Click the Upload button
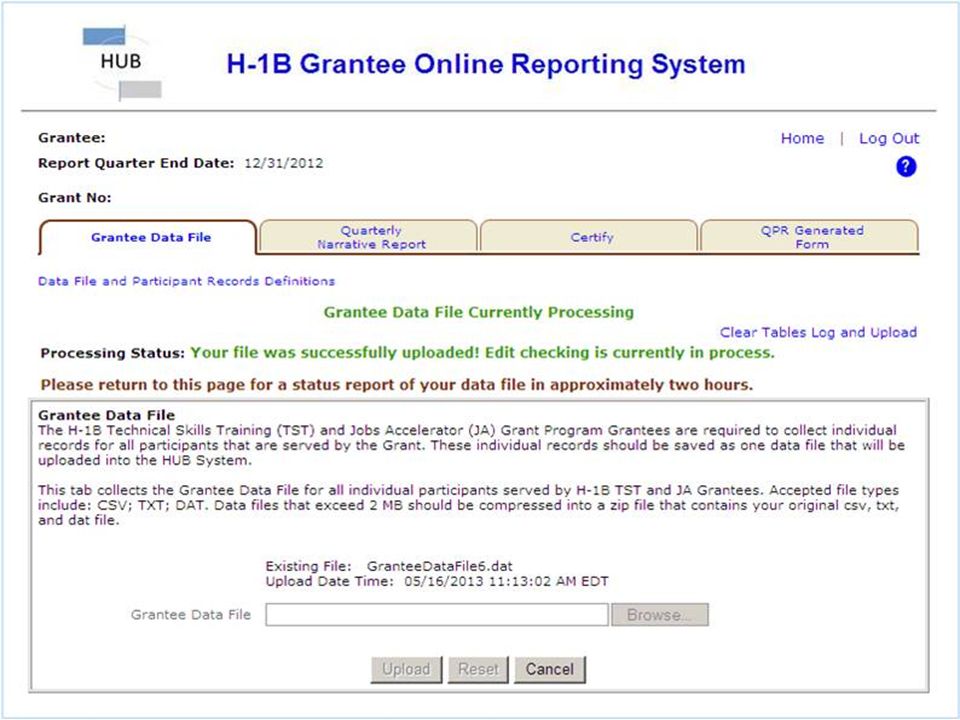Viewport: 960px width, 720px height. [406, 669]
